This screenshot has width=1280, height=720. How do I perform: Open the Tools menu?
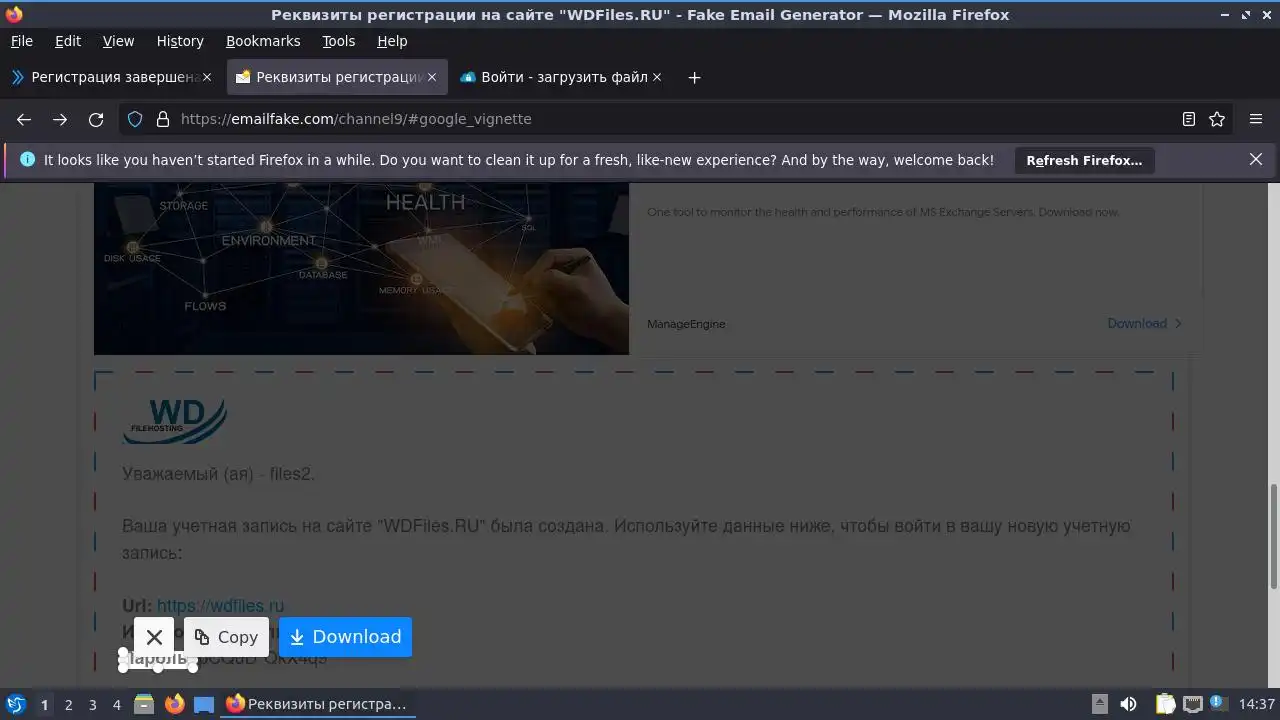pyautogui.click(x=339, y=41)
